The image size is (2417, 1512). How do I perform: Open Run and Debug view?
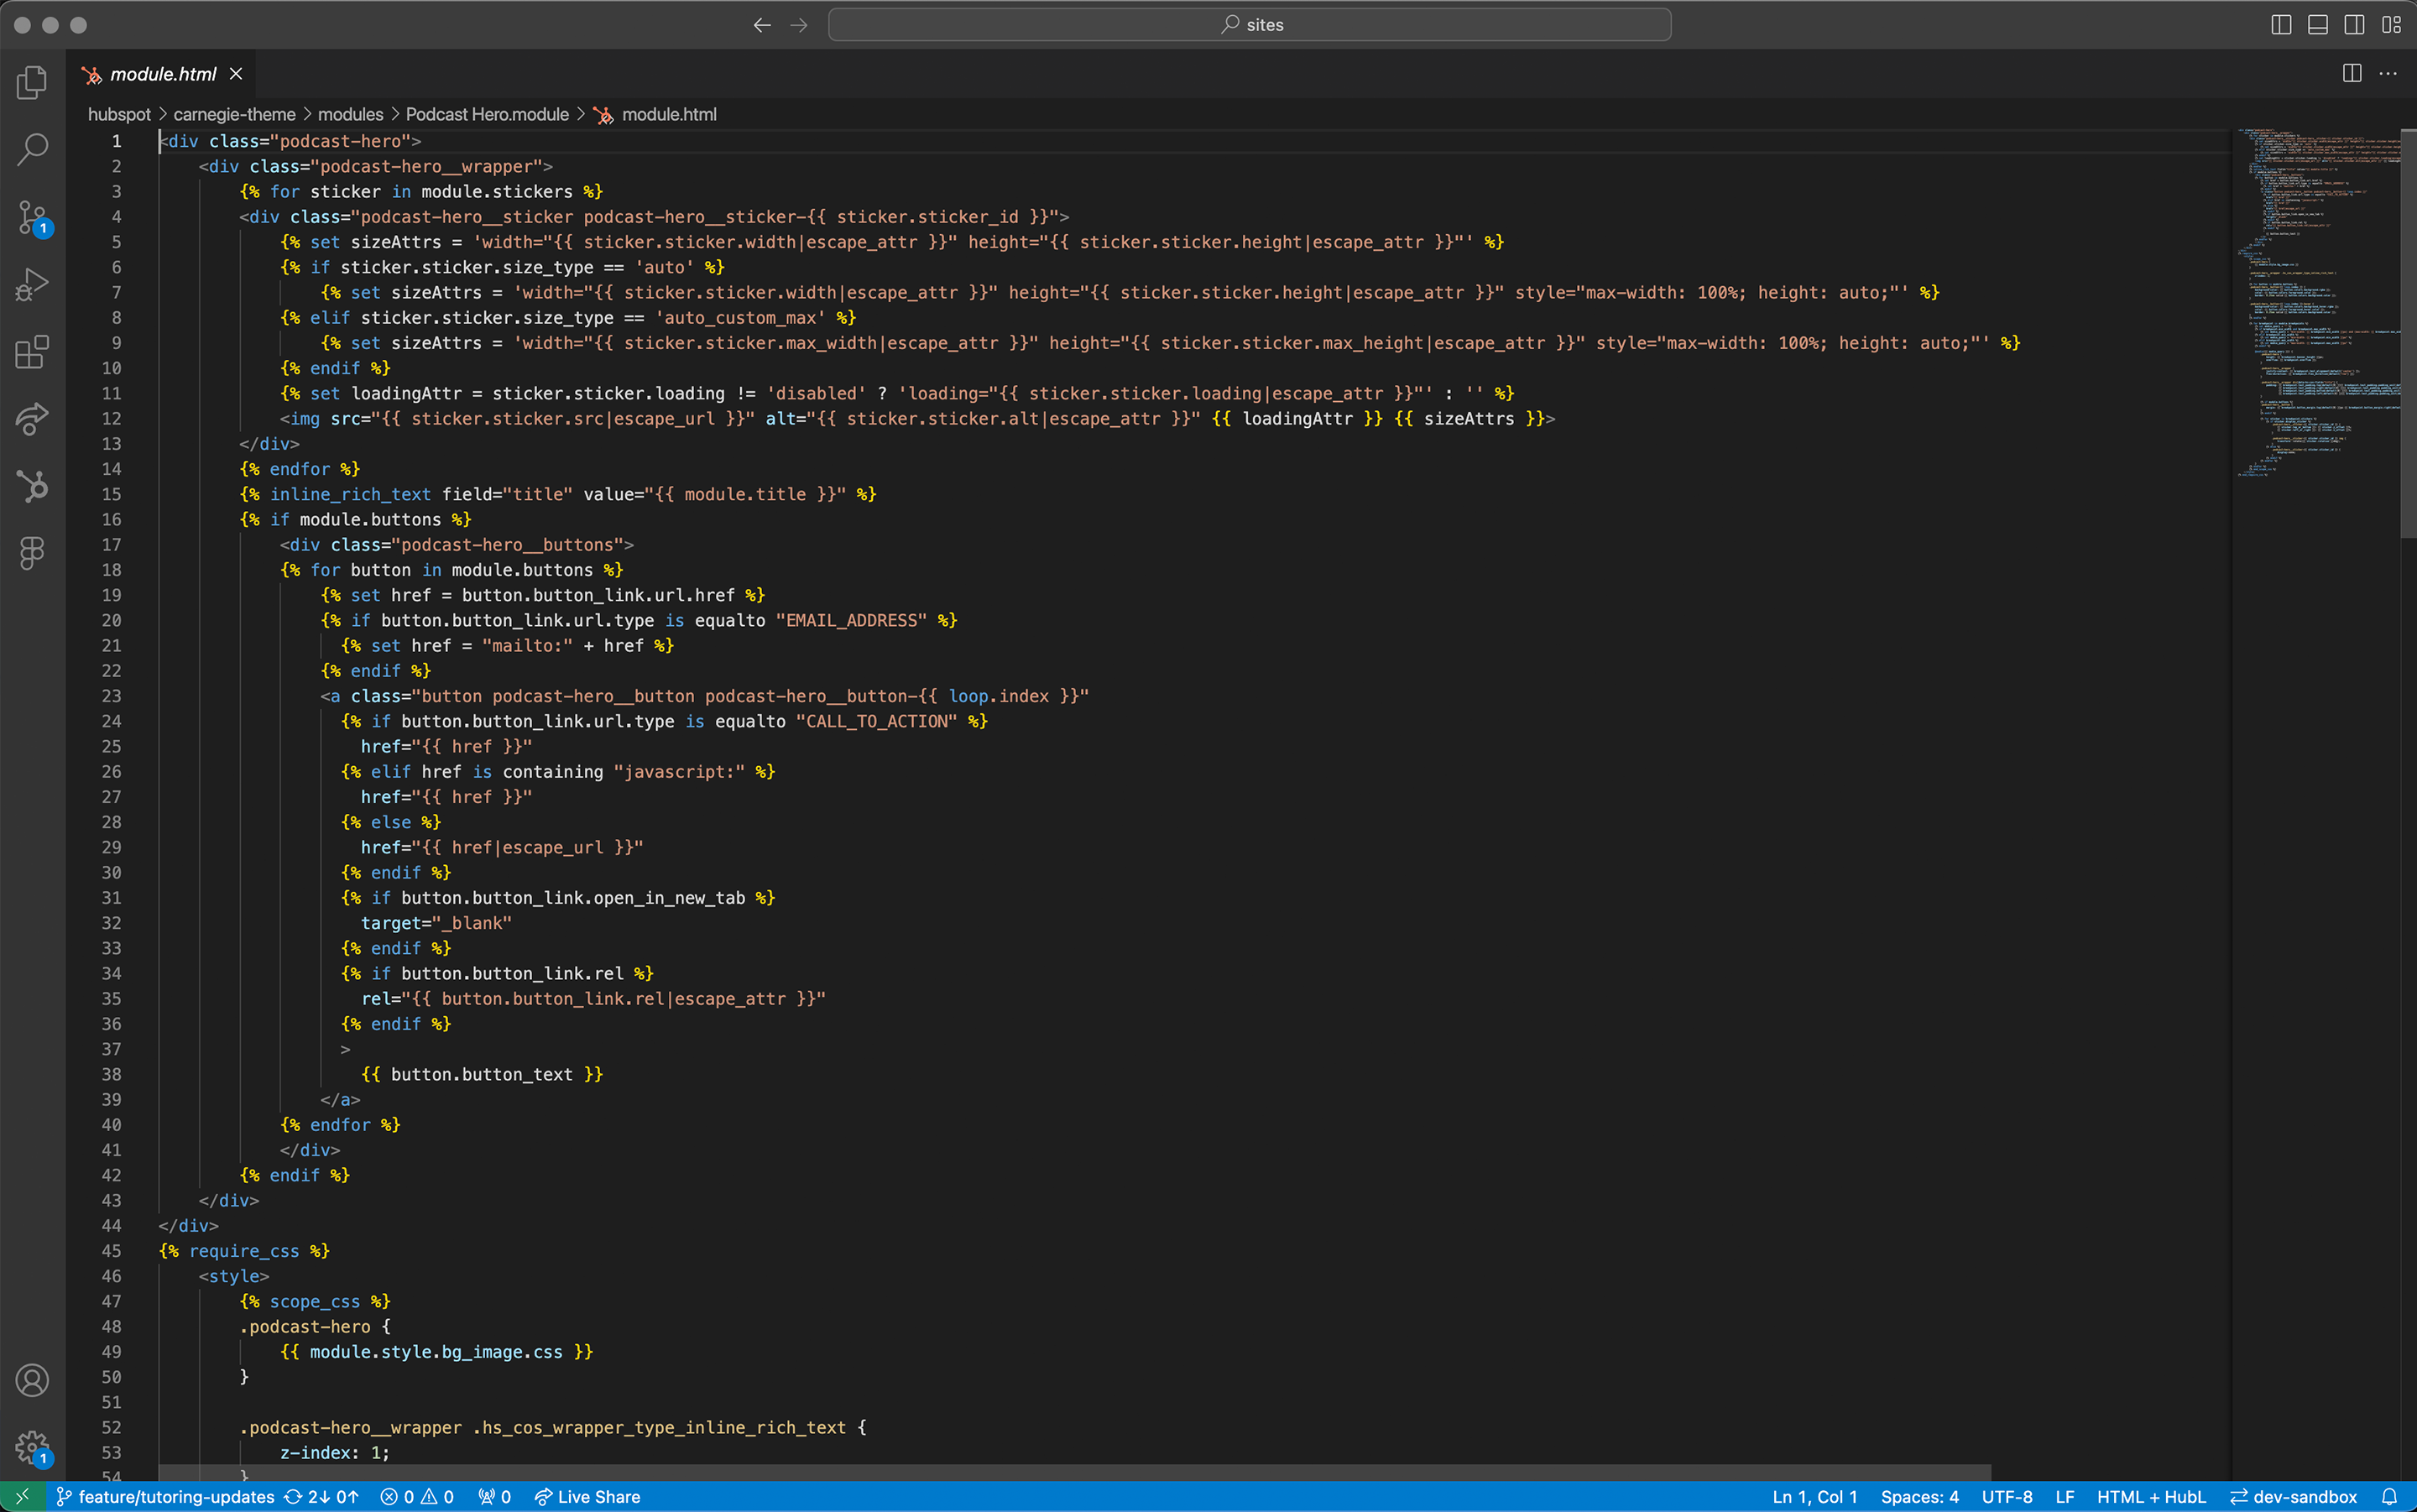[32, 284]
